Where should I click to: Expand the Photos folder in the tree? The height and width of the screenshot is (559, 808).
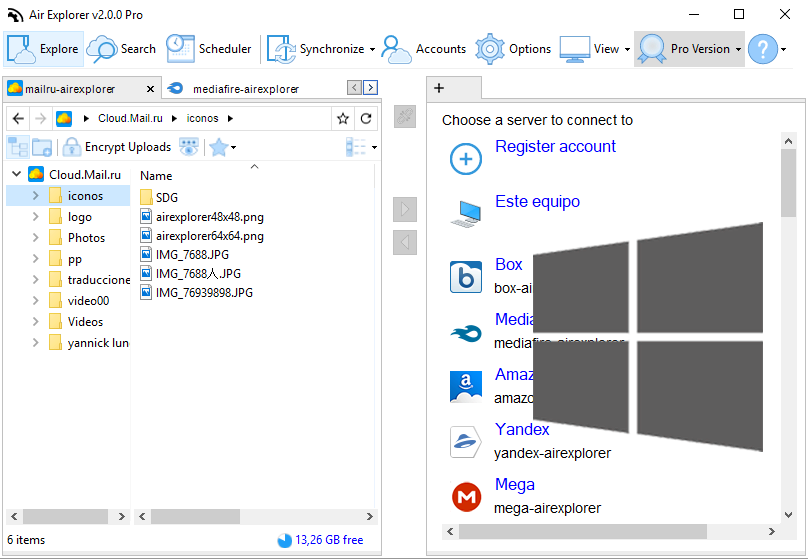pyautogui.click(x=35, y=238)
